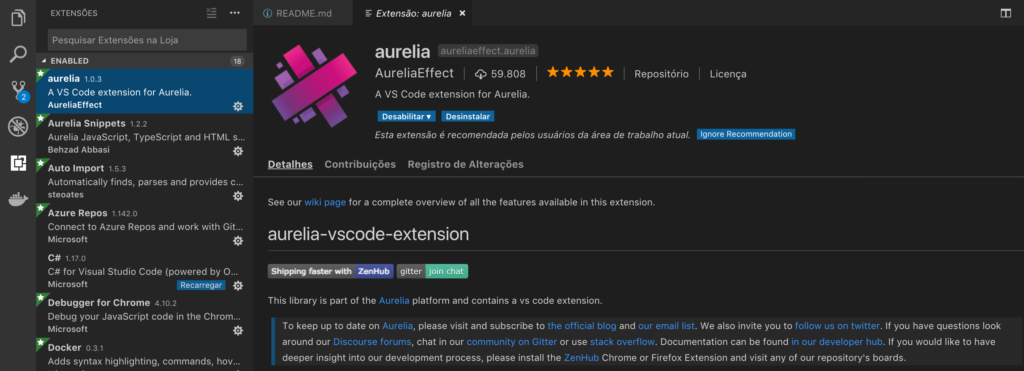This screenshot has width=1024, height=371.
Task: Open the Docker view in activity bar
Action: (x=18, y=199)
